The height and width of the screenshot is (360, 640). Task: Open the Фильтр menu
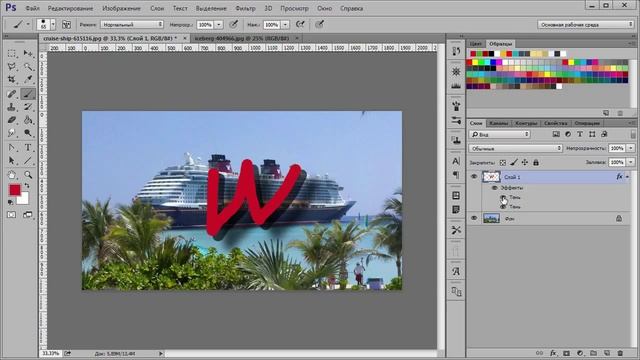coord(245,8)
